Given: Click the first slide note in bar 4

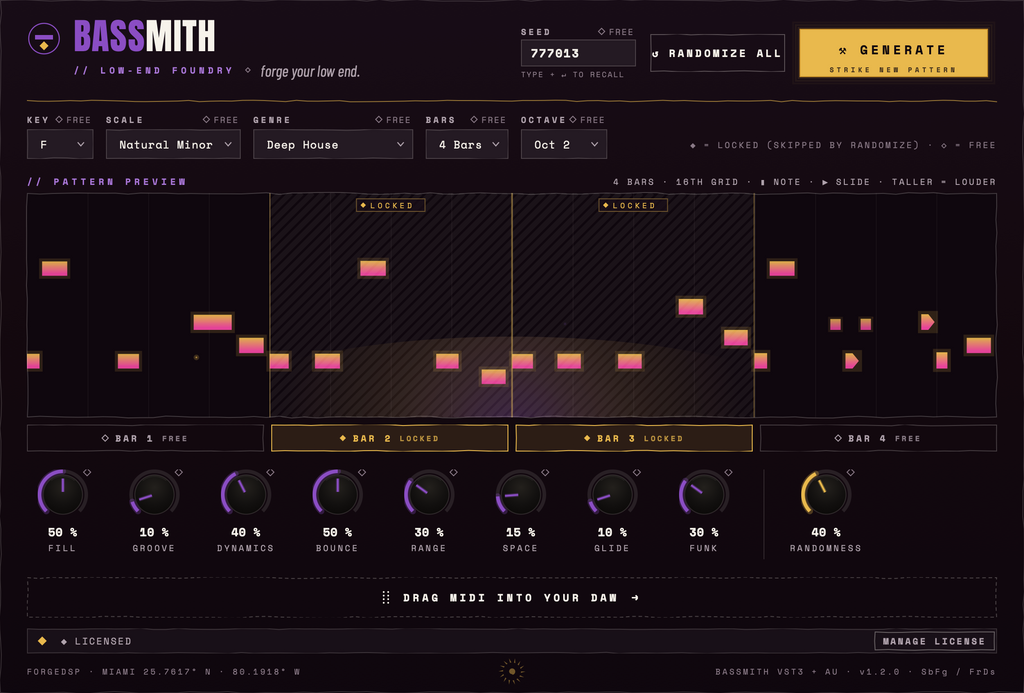Looking at the screenshot, I should coord(852,361).
